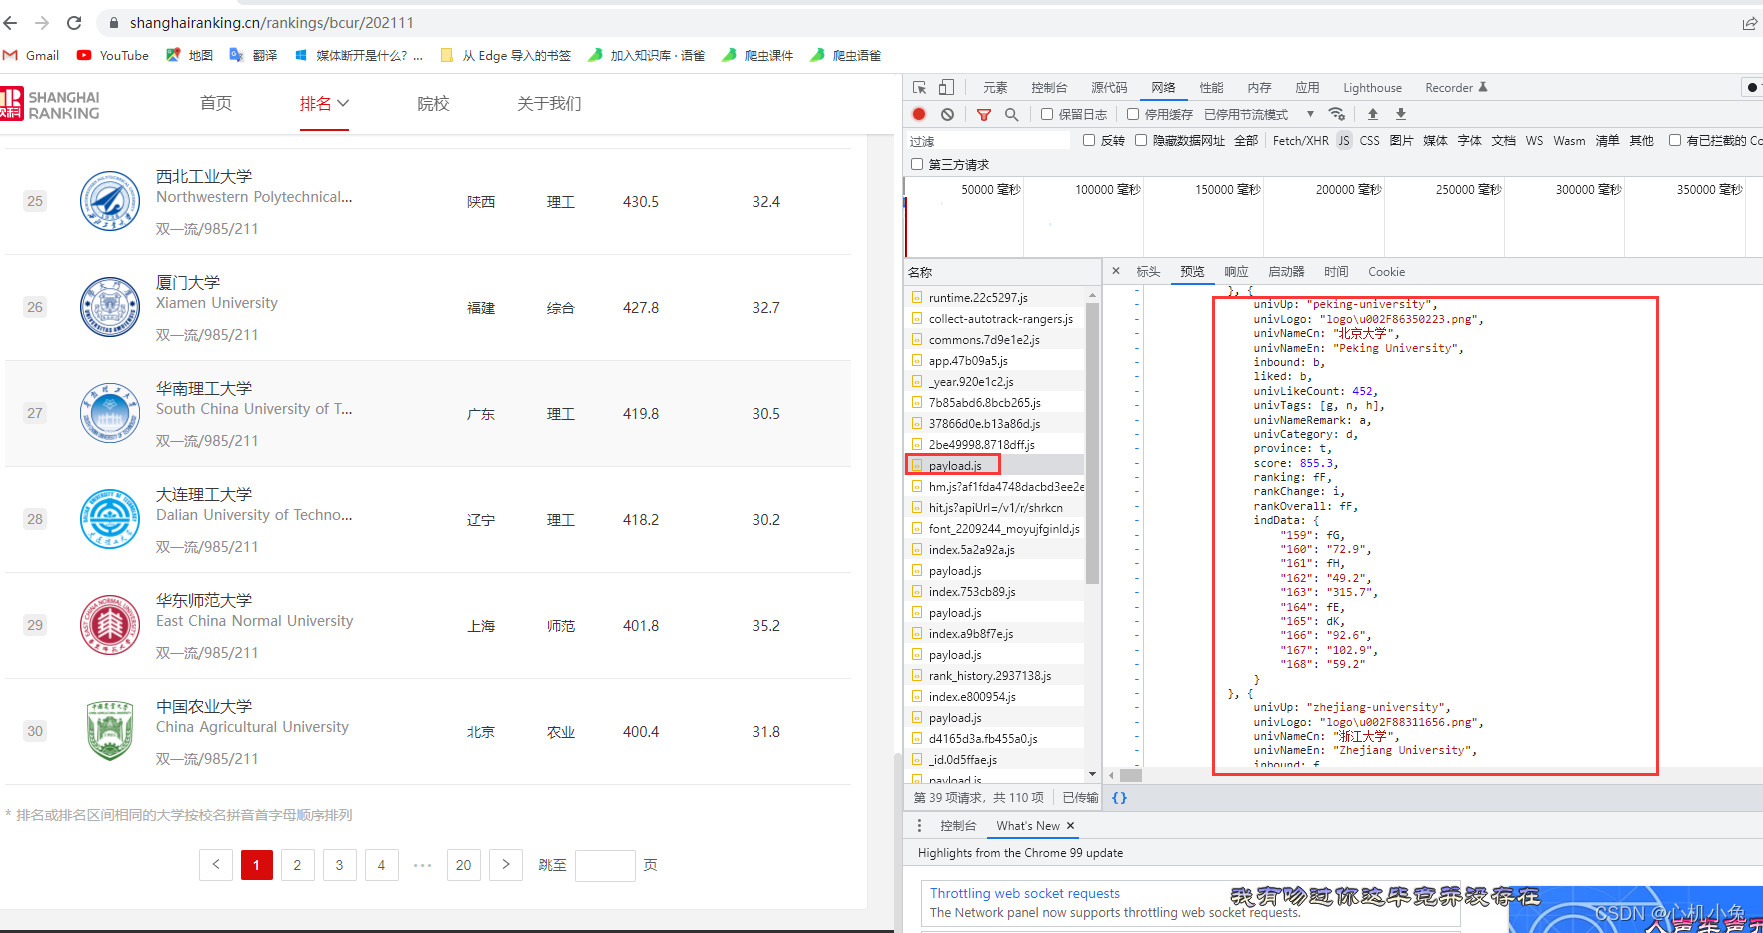Viewport: 1763px width, 933px height.
Task: Filter requests by 全部
Action: tap(1246, 140)
